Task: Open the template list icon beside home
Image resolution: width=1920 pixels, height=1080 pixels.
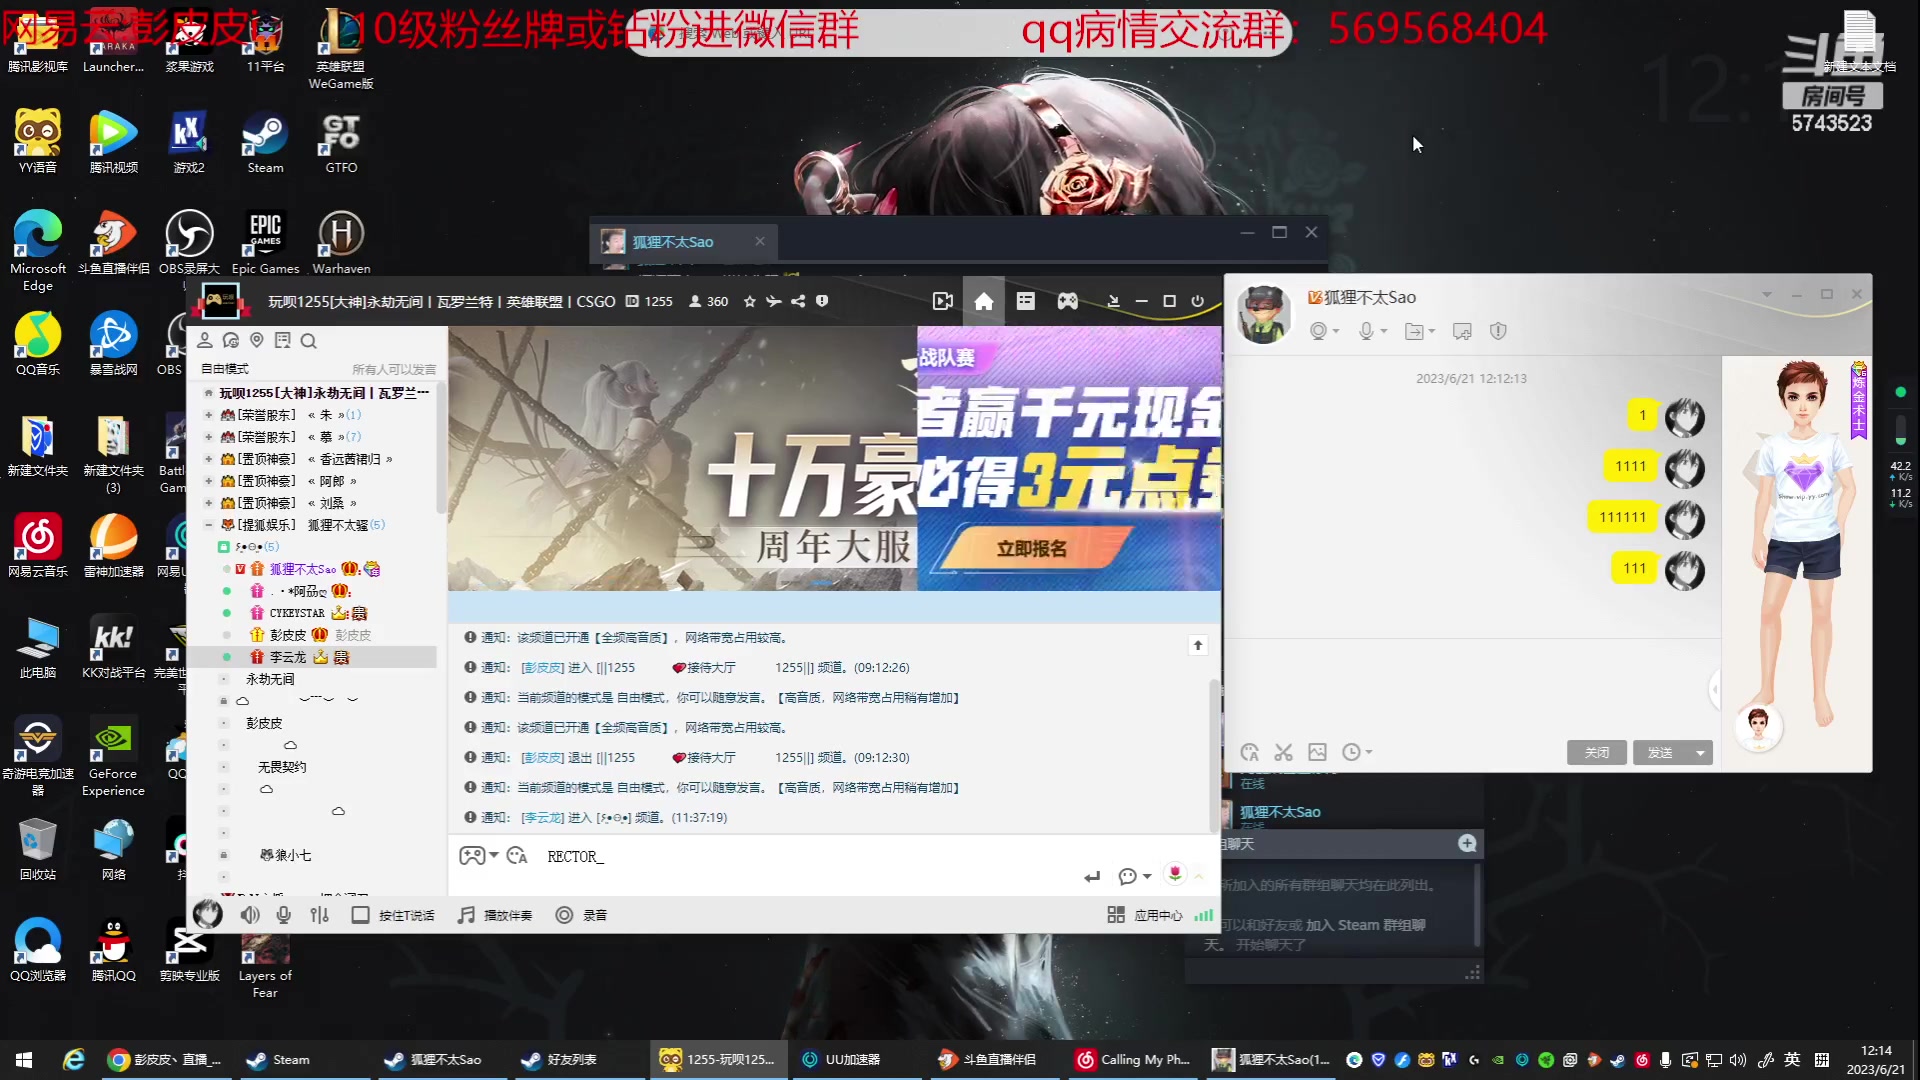Action: pos(1026,301)
